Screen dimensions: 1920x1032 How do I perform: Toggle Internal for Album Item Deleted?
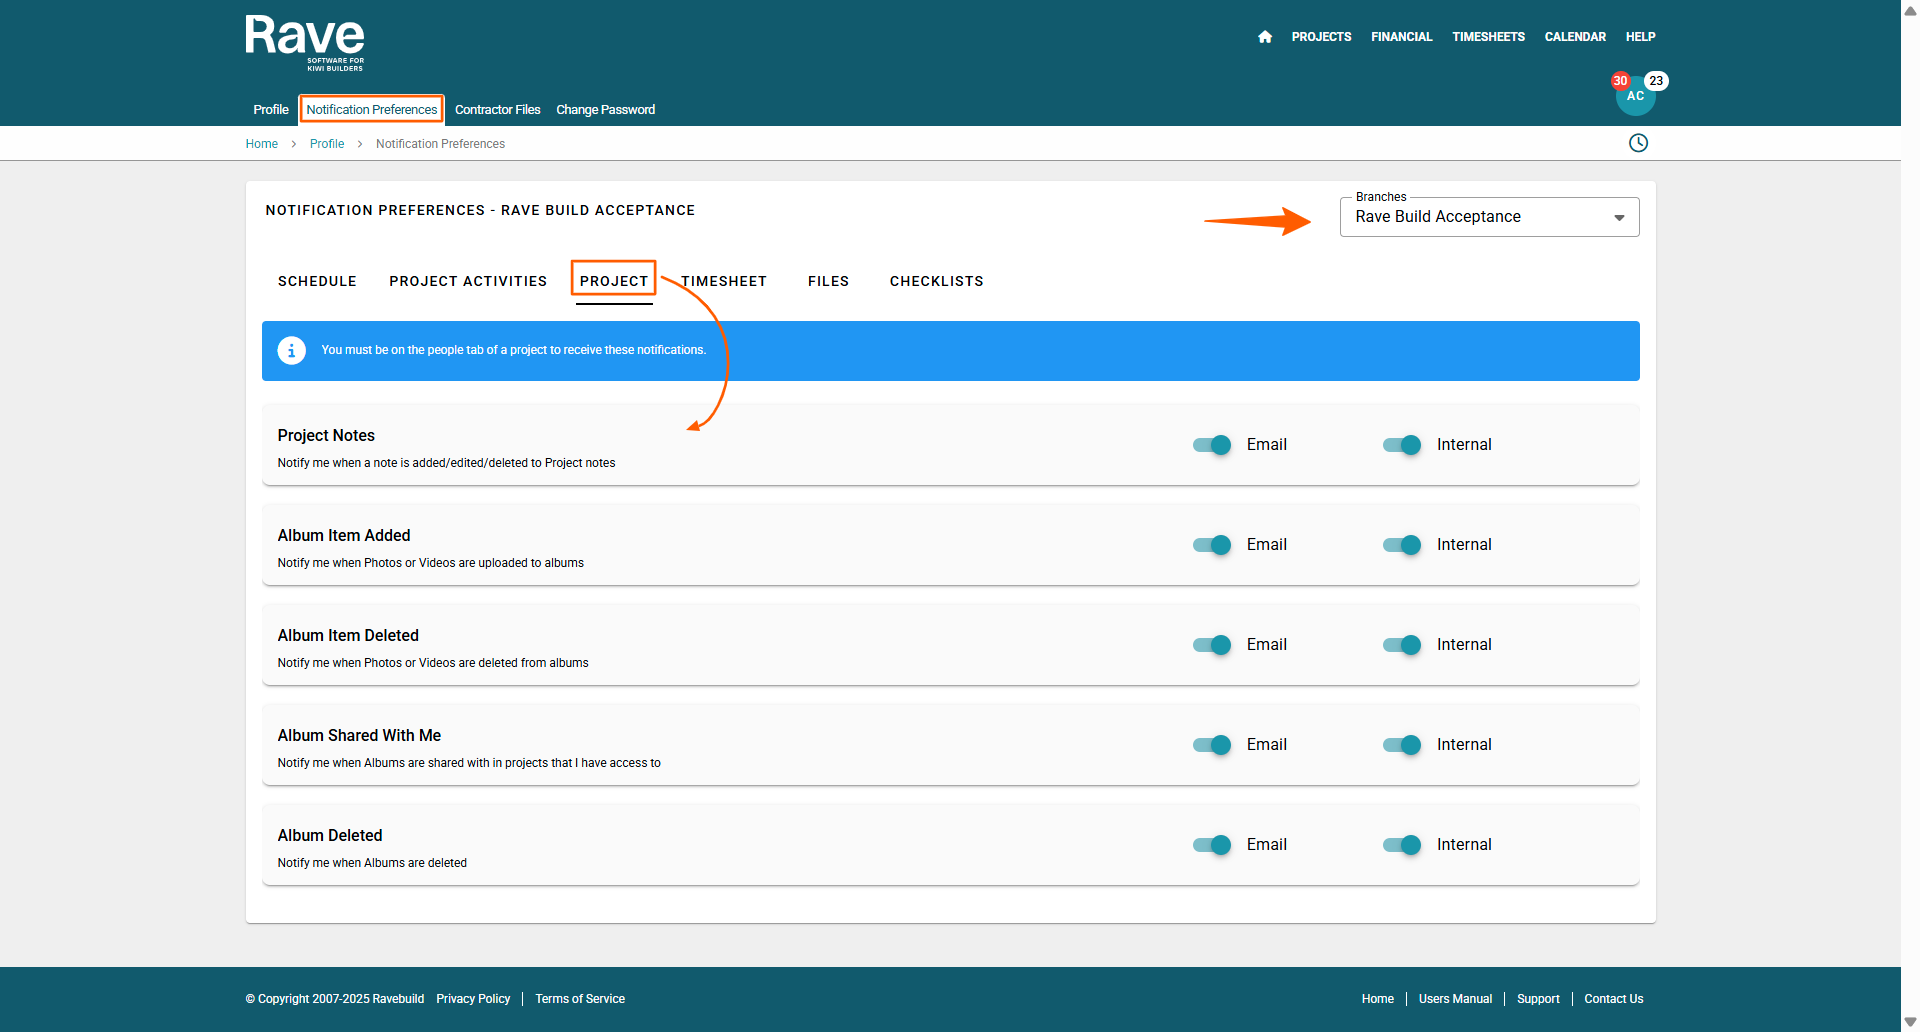[1402, 645]
